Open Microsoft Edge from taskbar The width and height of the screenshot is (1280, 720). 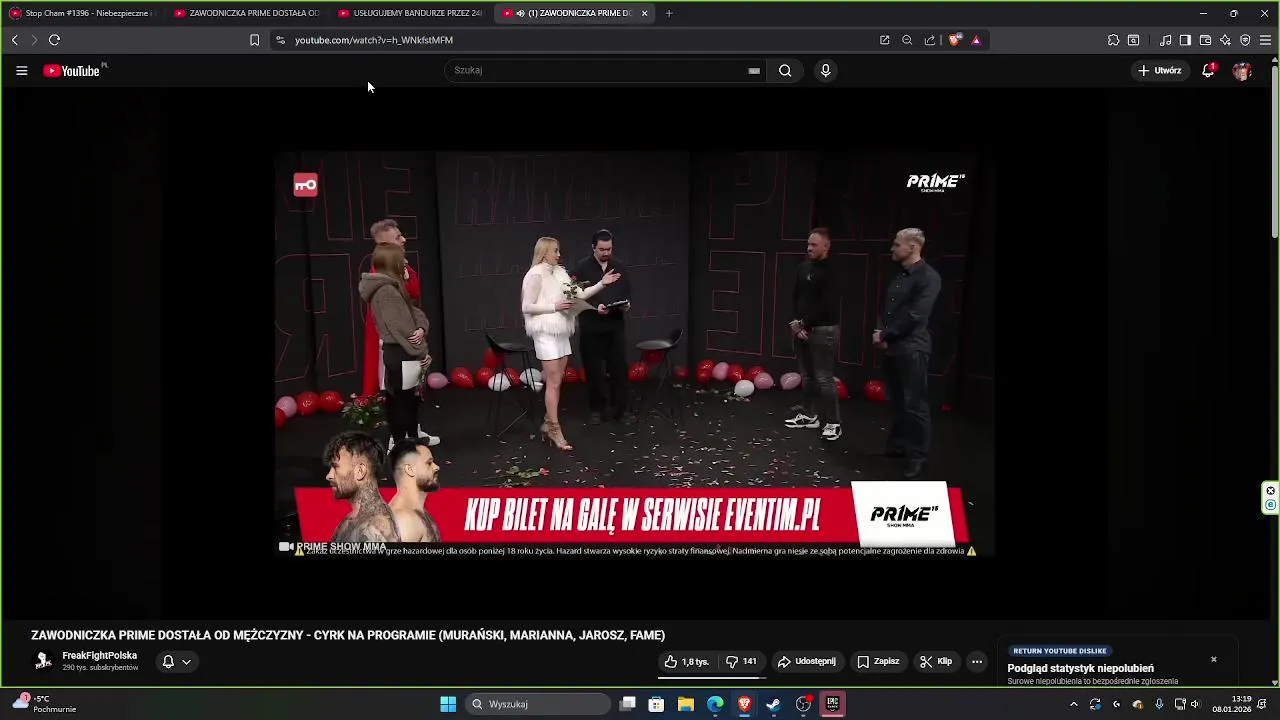pos(715,704)
